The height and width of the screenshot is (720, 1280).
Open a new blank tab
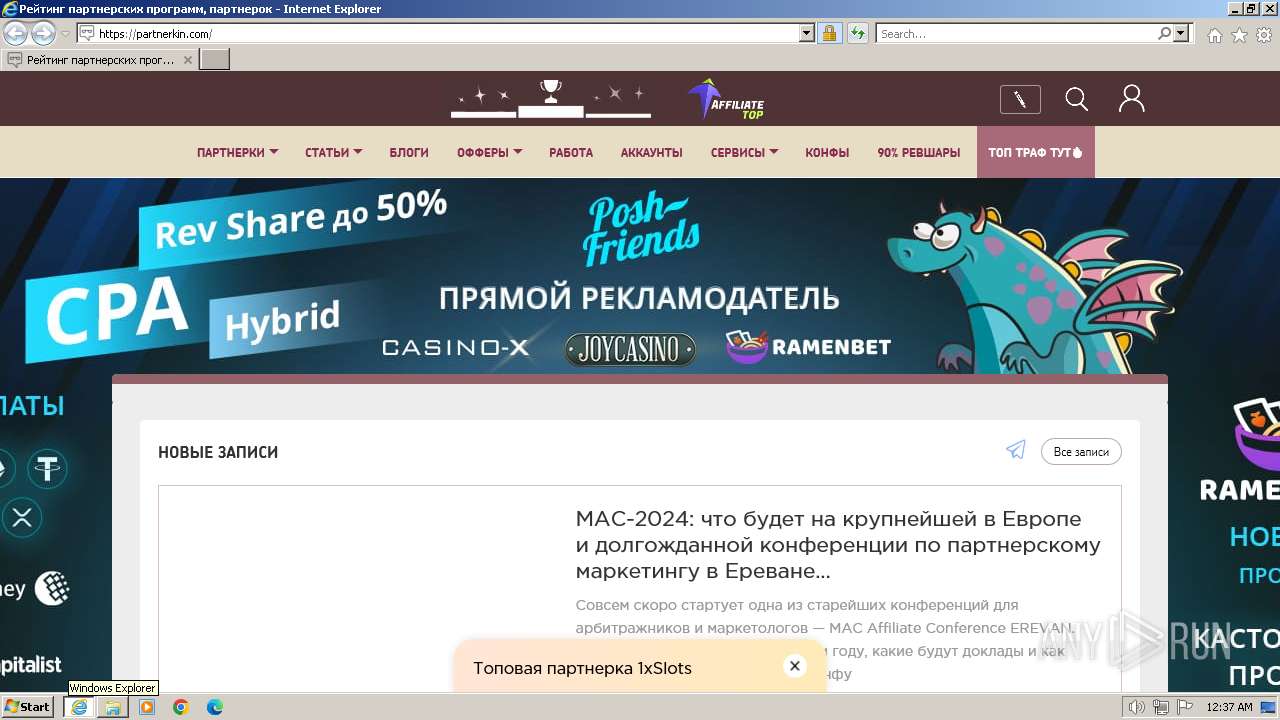[215, 60]
